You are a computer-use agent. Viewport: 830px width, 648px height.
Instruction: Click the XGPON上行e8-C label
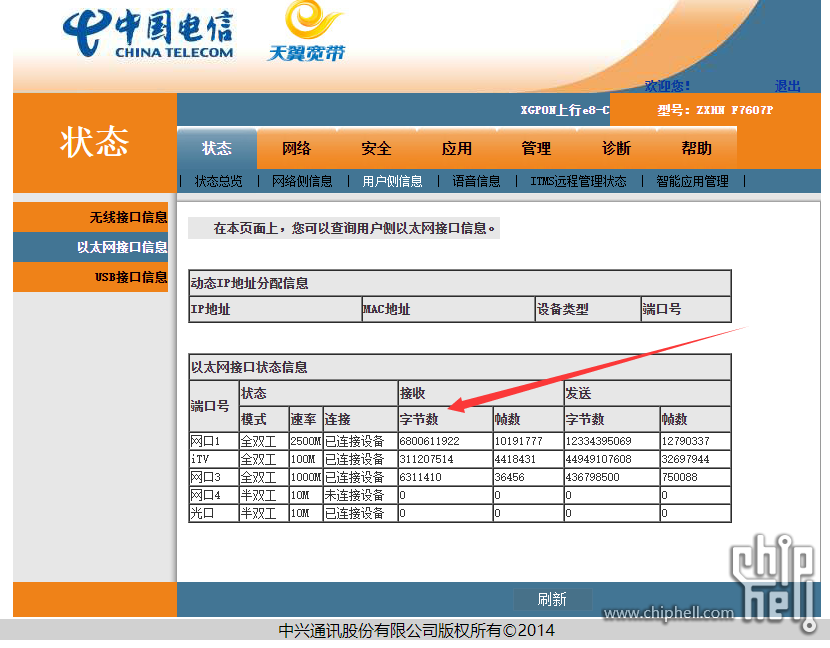point(564,110)
